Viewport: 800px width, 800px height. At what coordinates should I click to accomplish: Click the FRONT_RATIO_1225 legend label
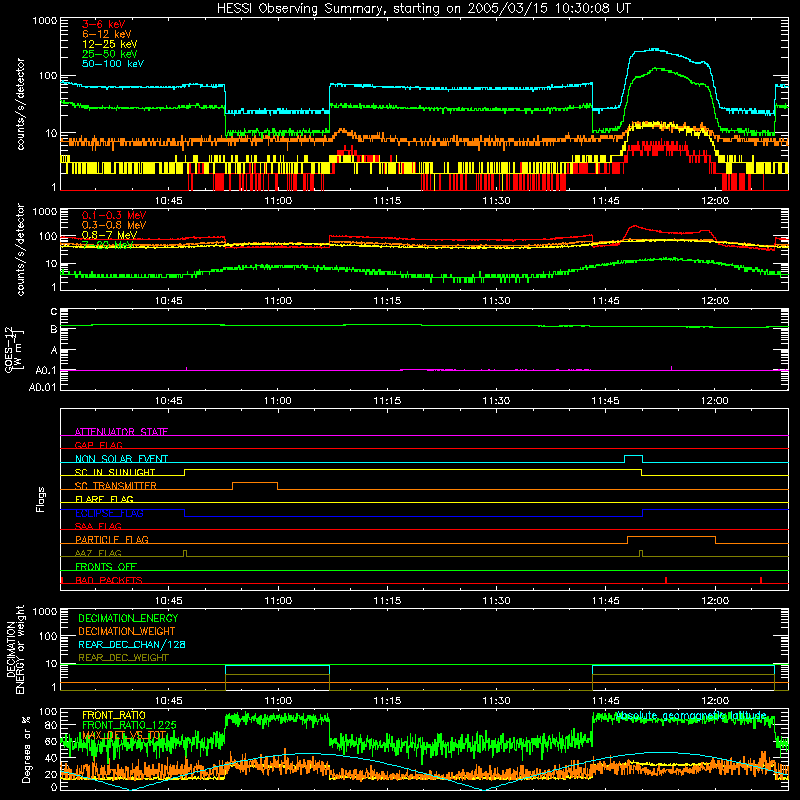[x=129, y=725]
